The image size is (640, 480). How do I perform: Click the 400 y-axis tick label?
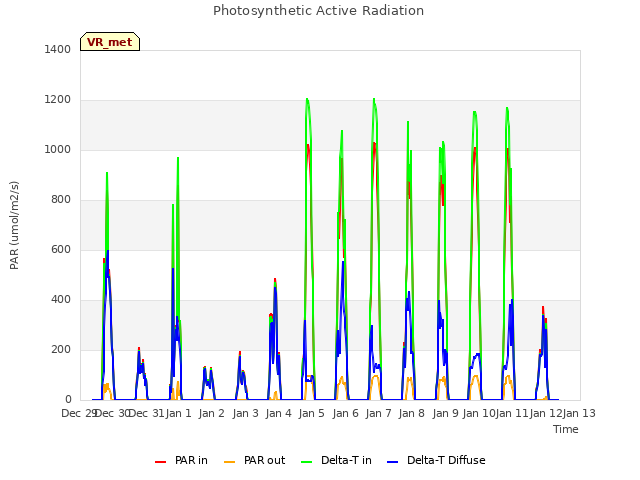pos(61,300)
